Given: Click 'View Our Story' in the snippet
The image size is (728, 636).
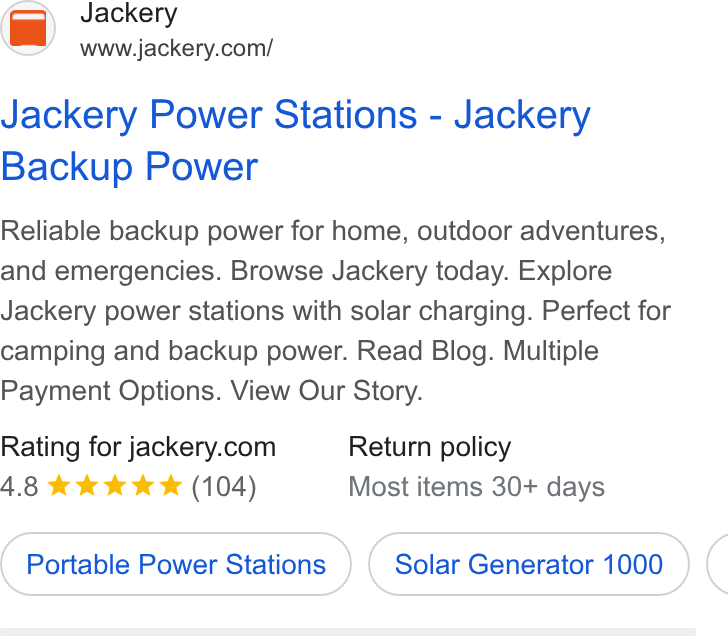Looking at the screenshot, I should (x=325, y=391).
